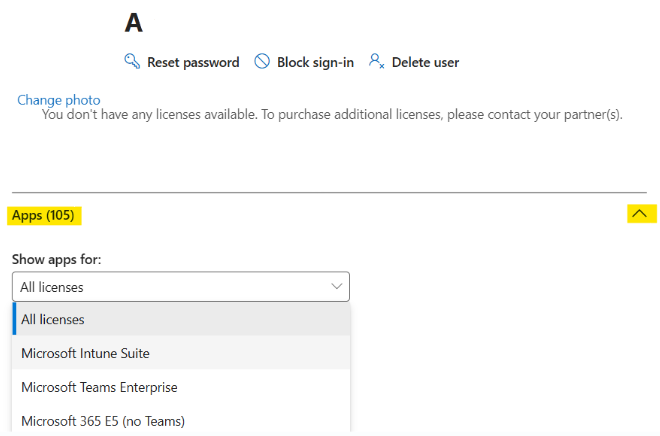
Task: Select the All licenses option in the list
Action: click(181, 319)
